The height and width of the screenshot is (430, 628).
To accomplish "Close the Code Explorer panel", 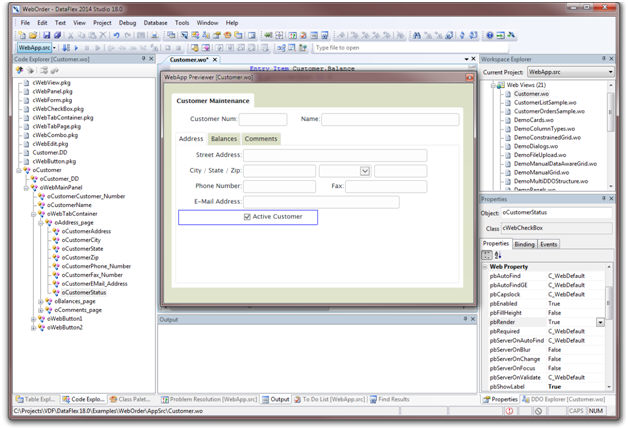I will point(151,58).
